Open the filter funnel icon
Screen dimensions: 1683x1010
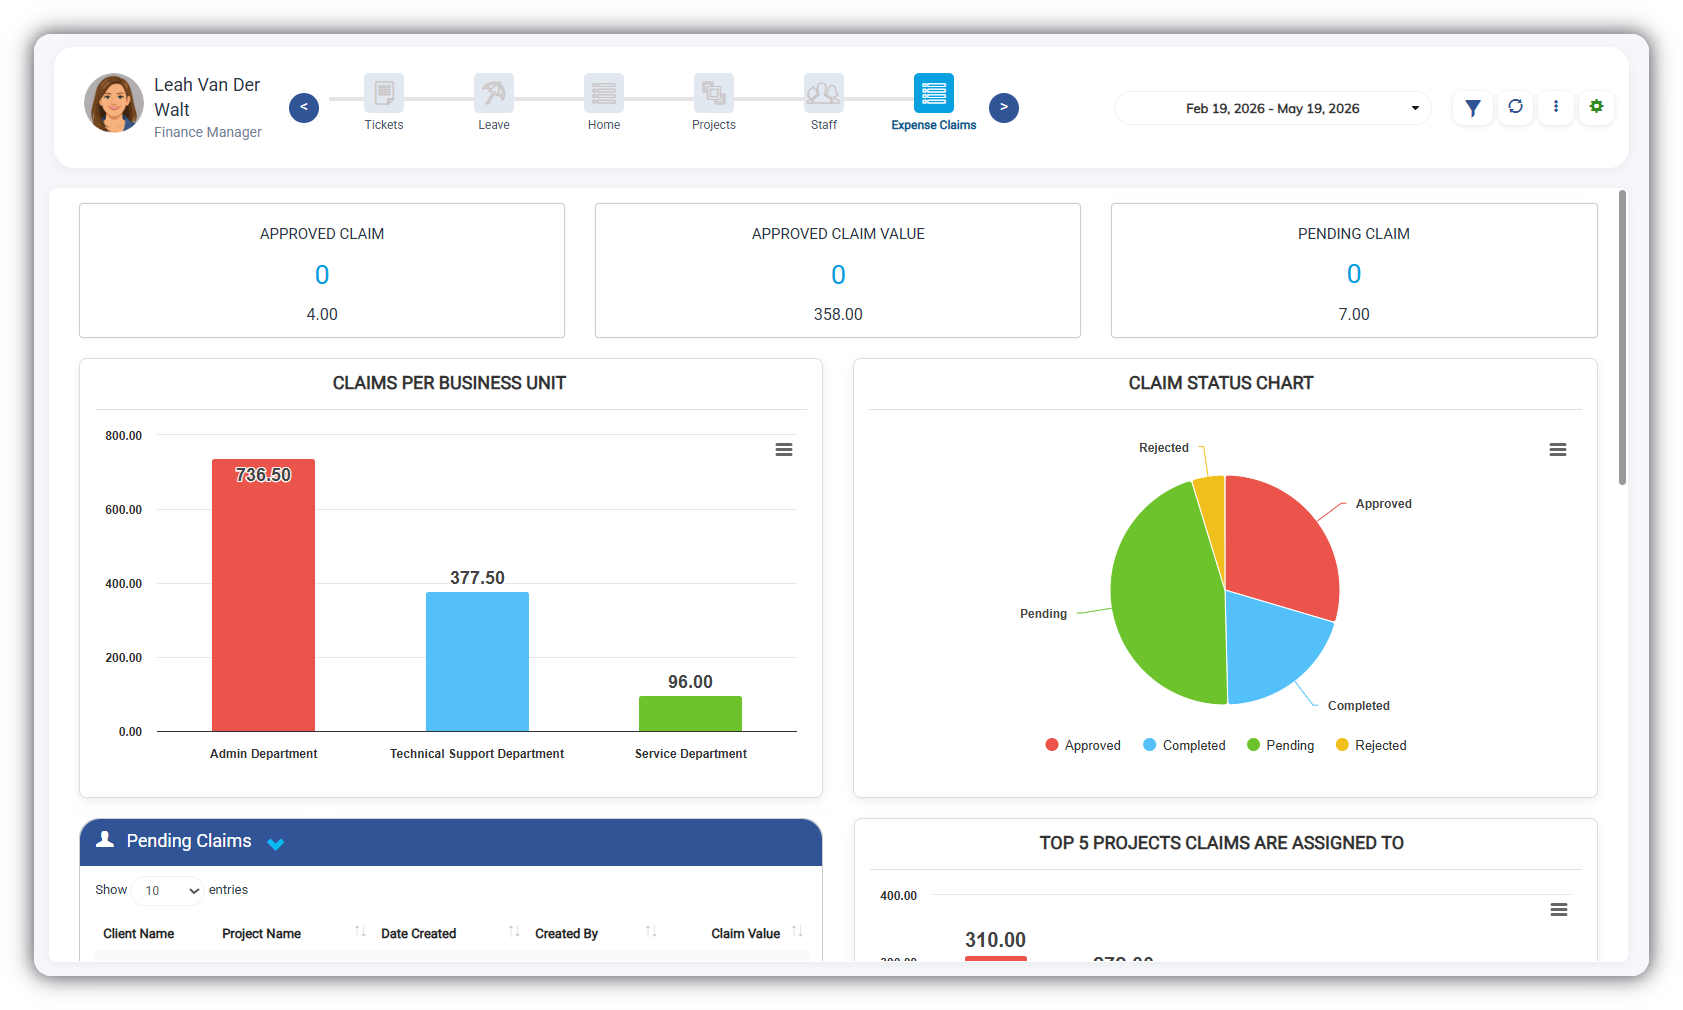coord(1473,108)
